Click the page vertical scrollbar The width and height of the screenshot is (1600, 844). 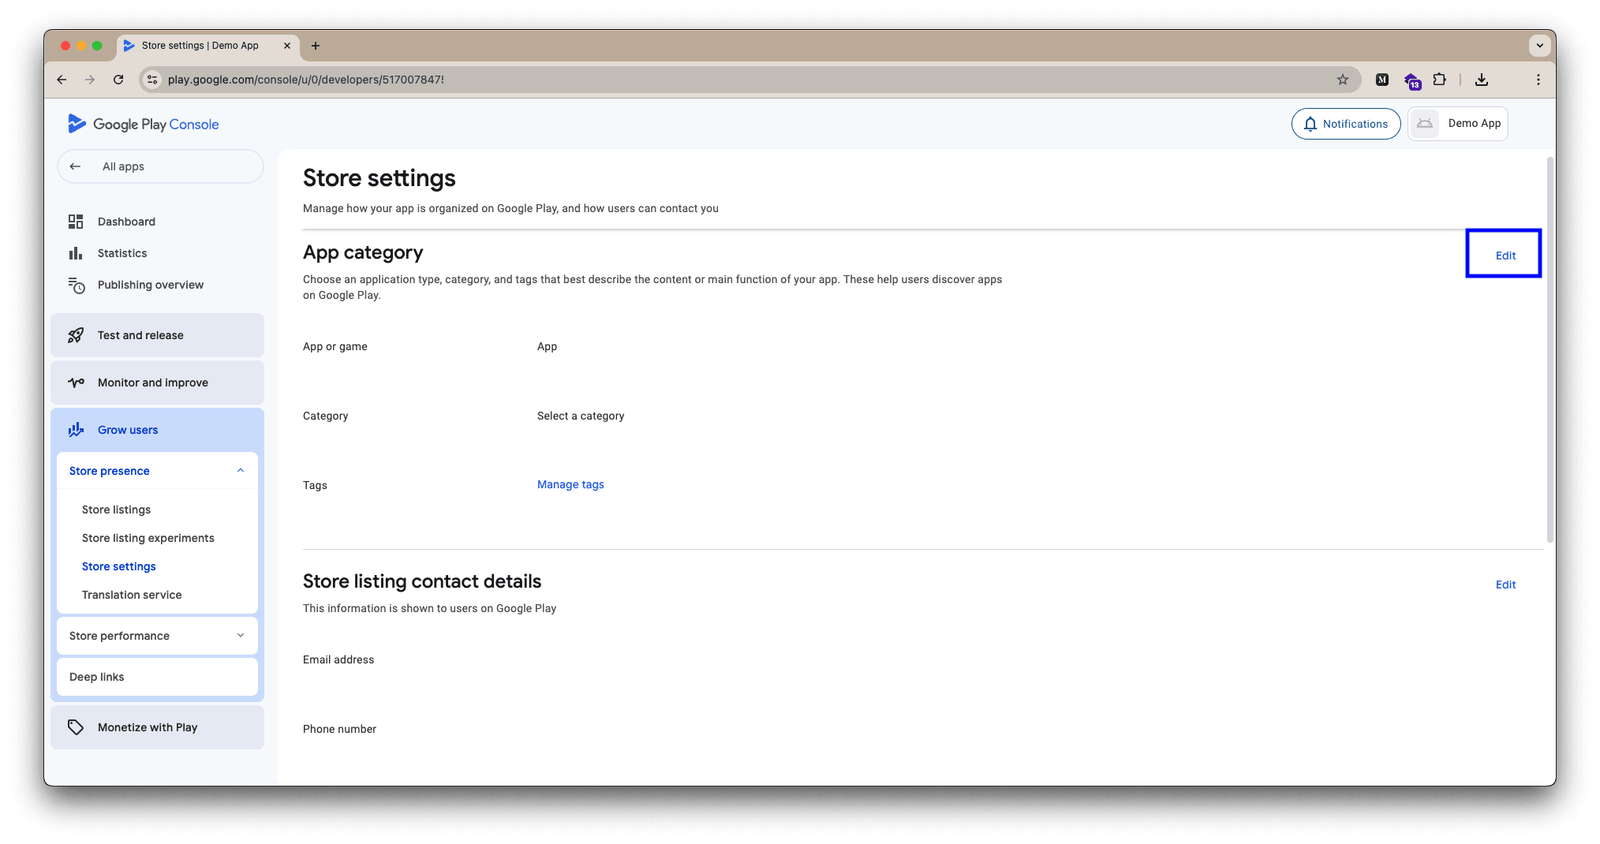(1550, 350)
